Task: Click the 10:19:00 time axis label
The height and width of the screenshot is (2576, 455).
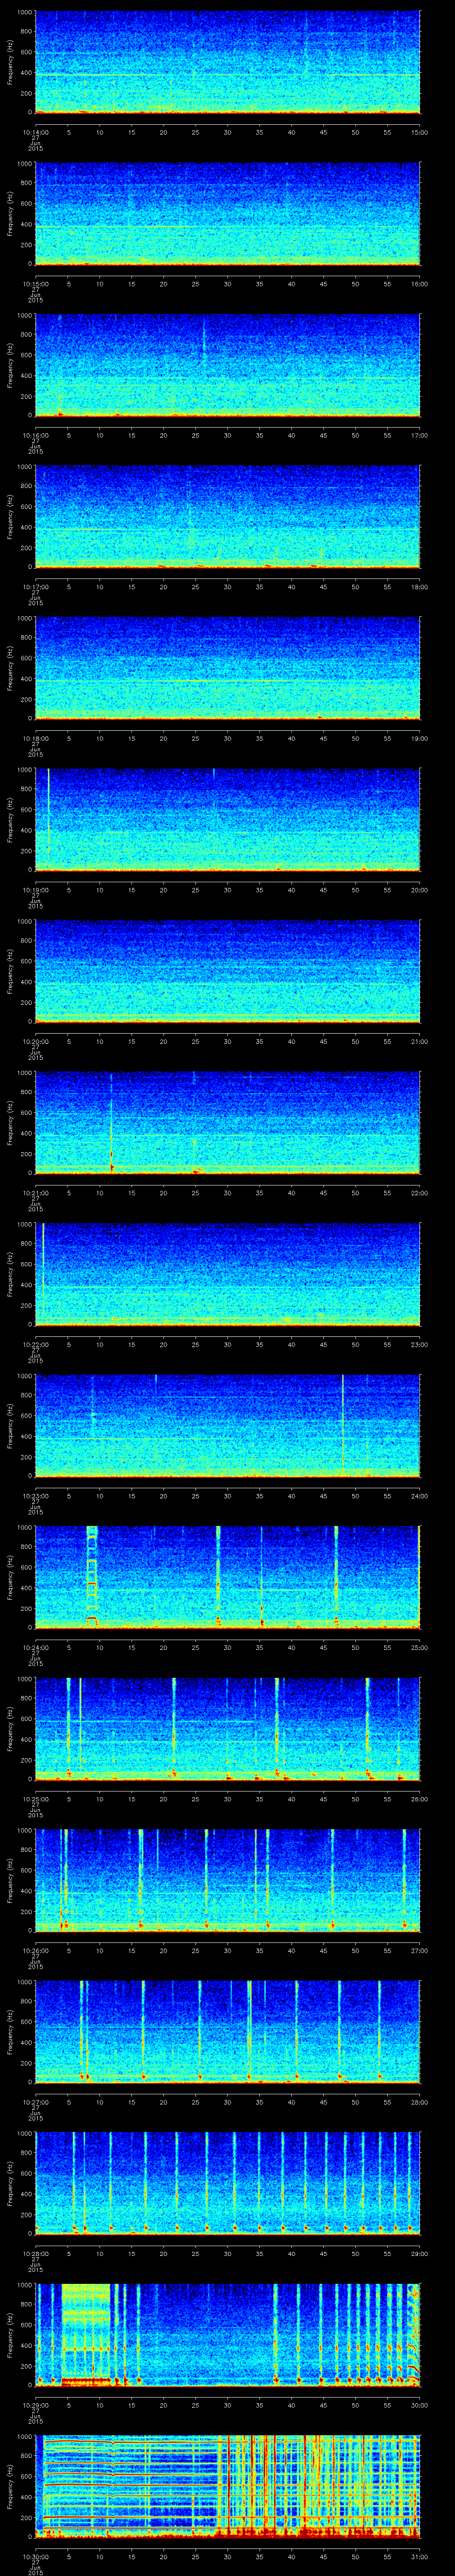Action: [35, 890]
